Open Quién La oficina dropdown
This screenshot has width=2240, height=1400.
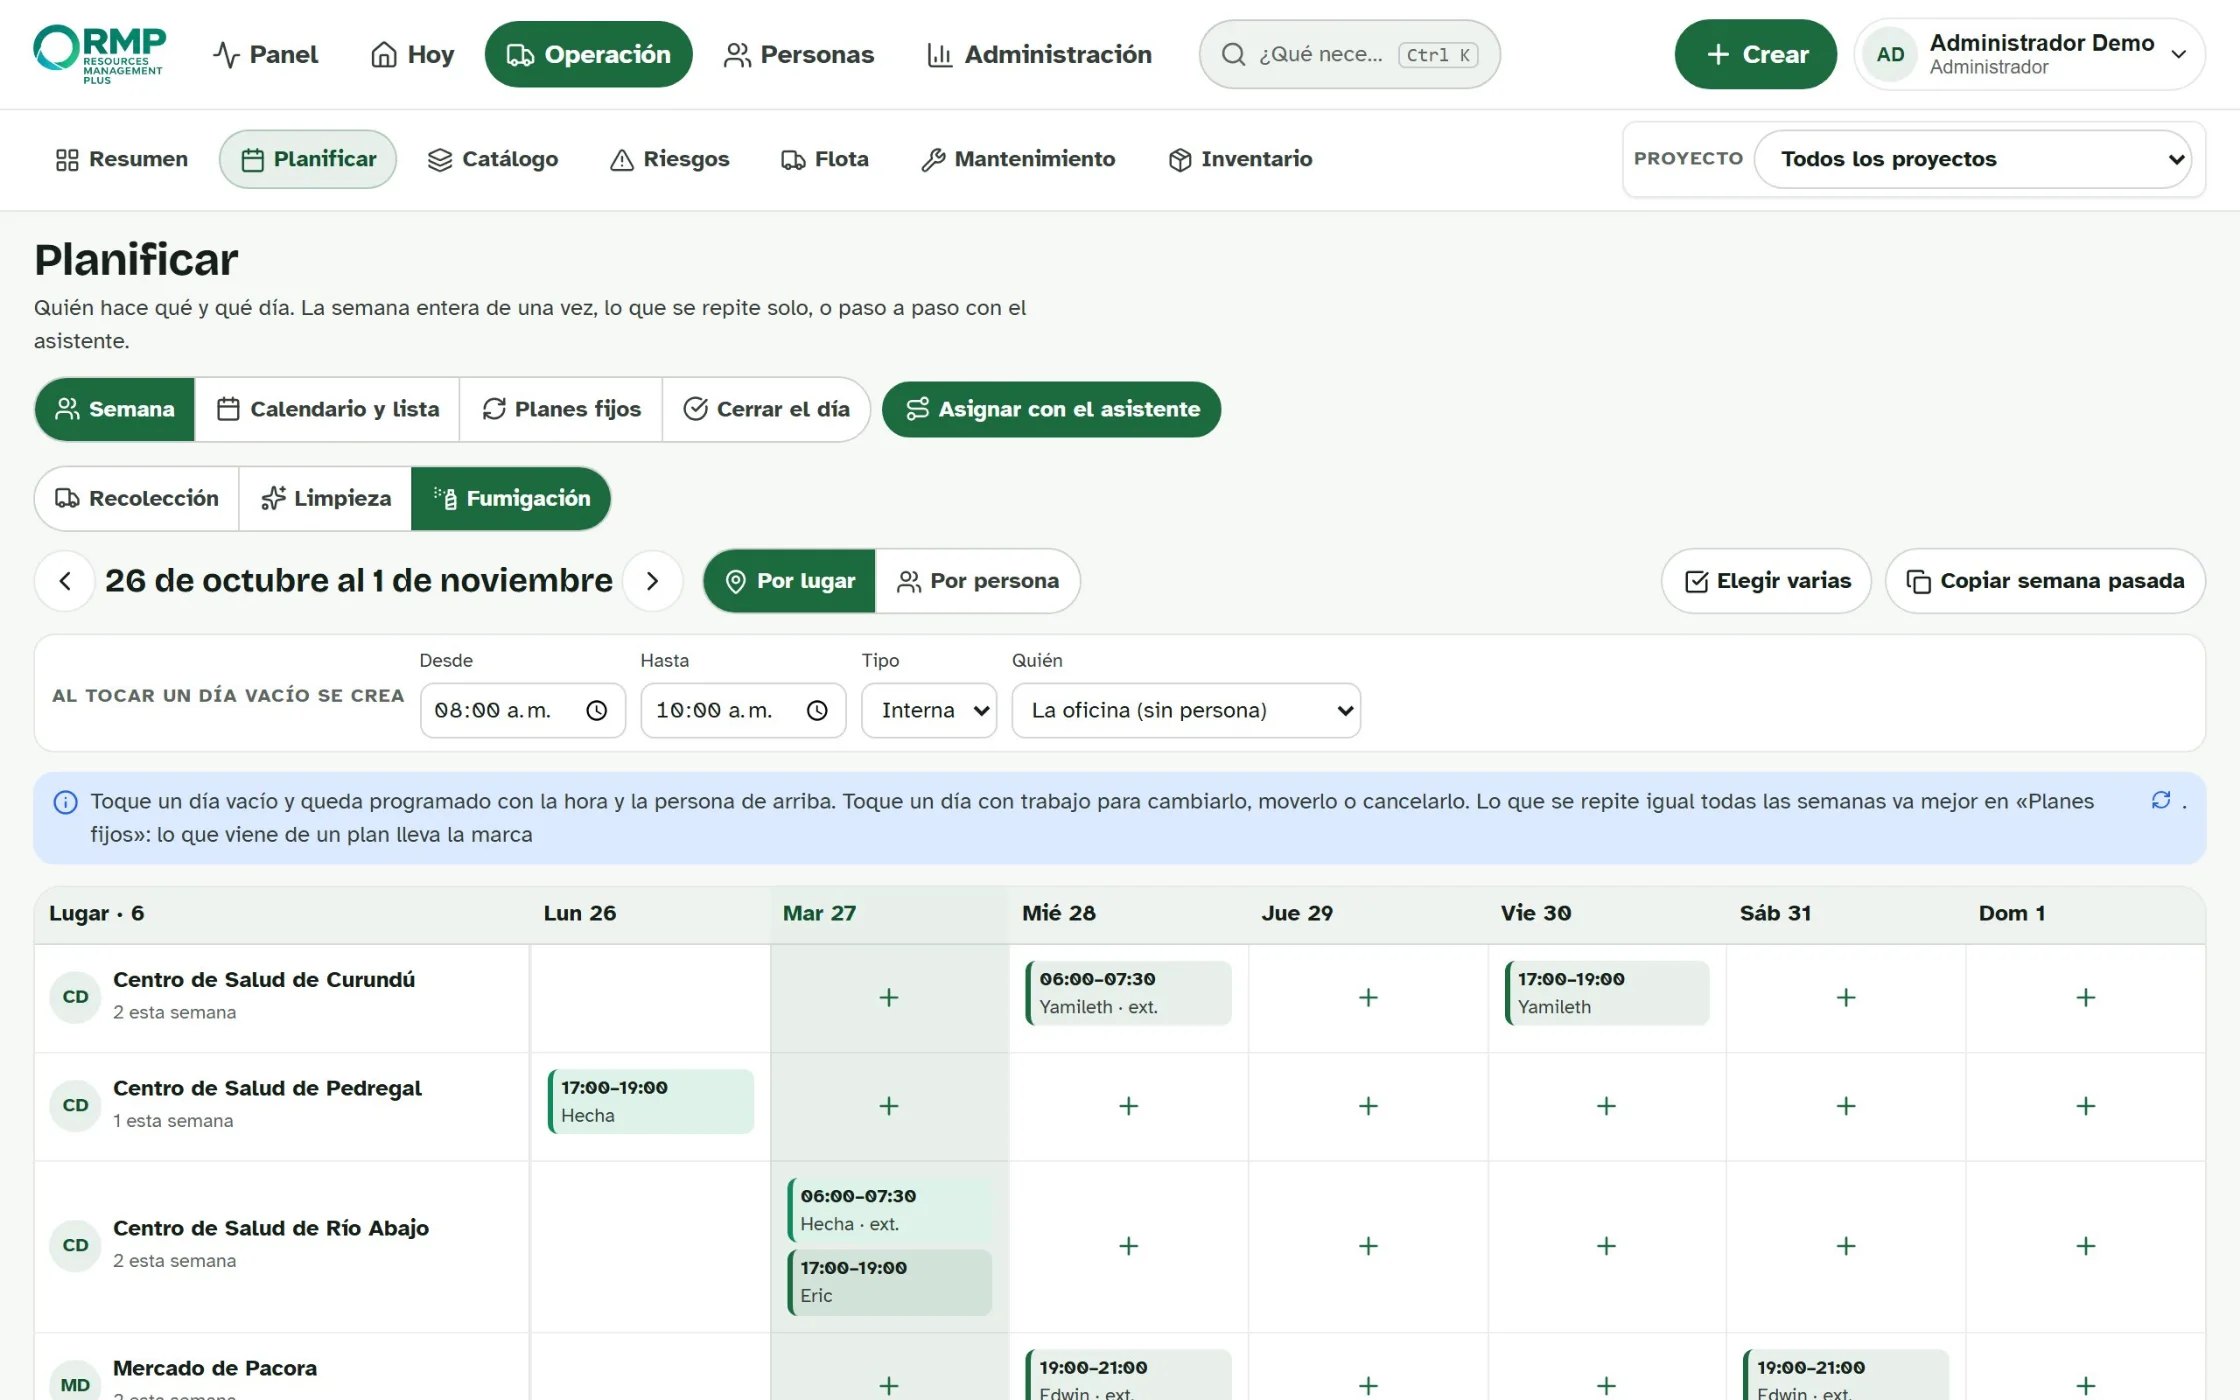[x=1186, y=710]
